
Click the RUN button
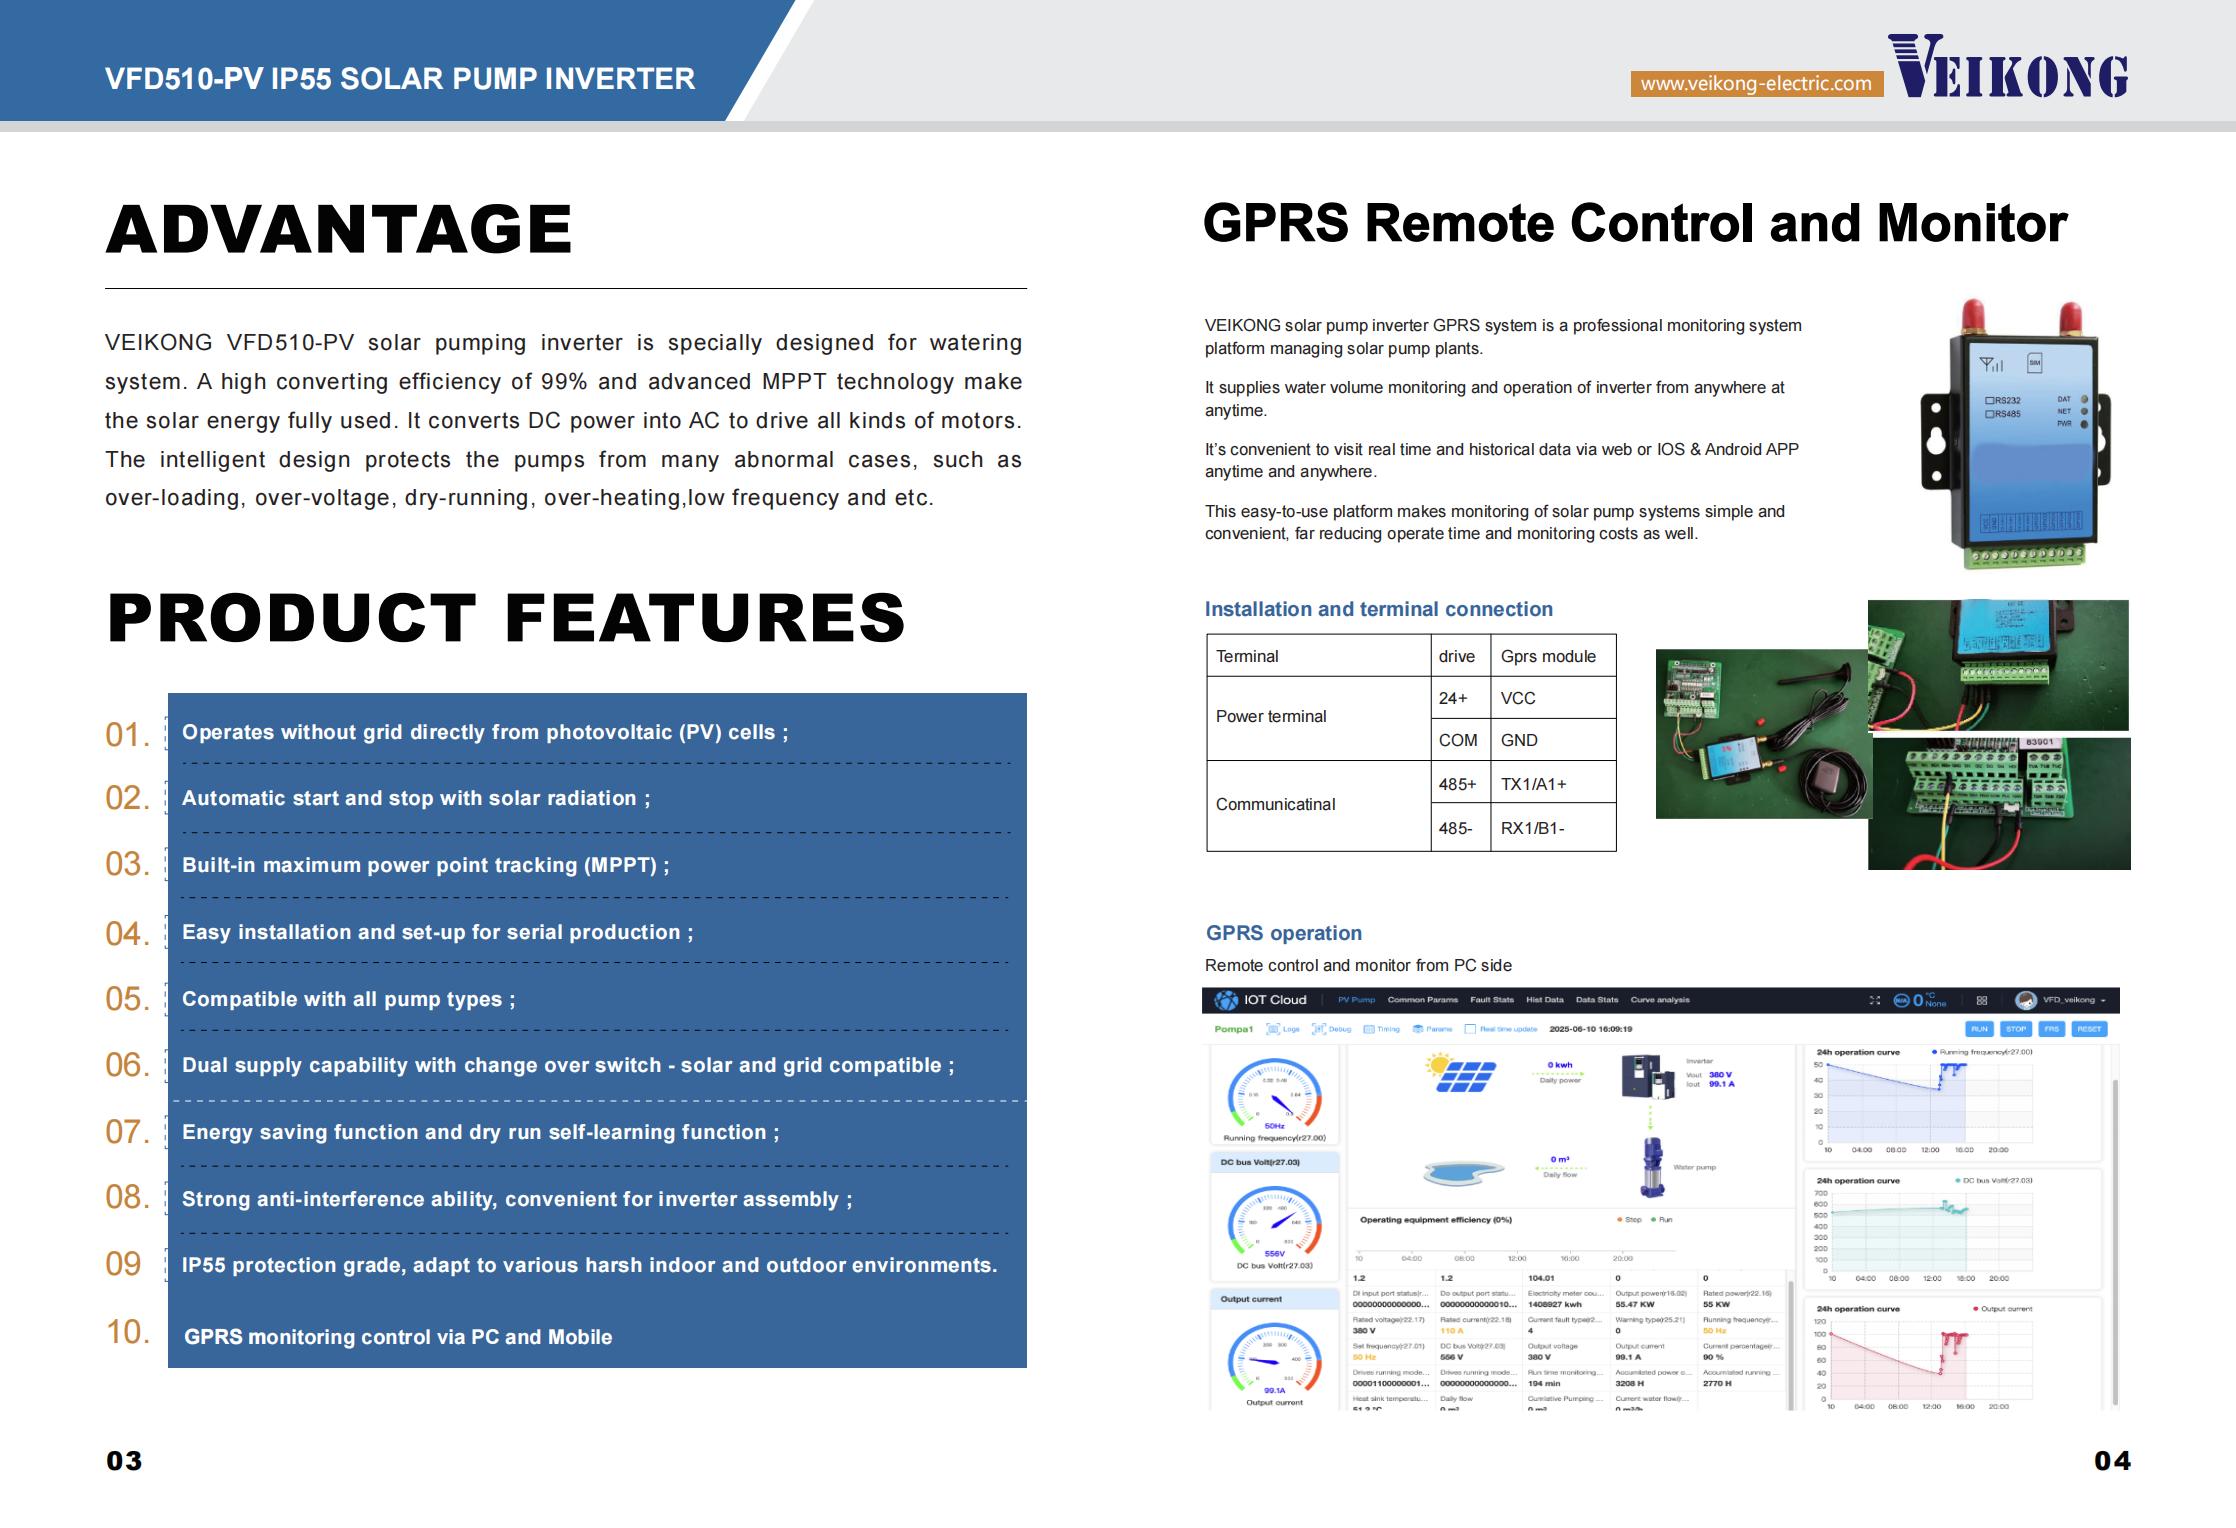click(x=1979, y=1029)
